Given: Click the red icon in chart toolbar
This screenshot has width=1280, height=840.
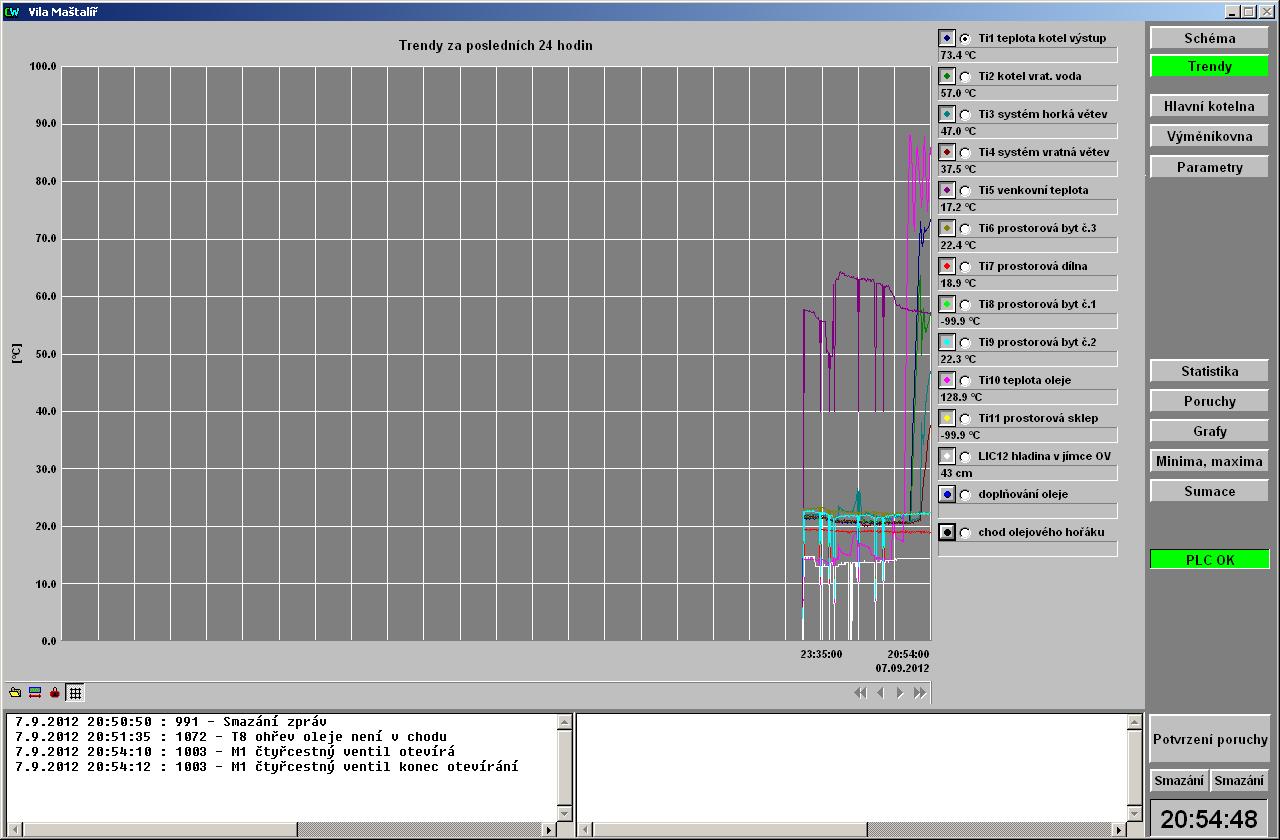Looking at the screenshot, I should 55,692.
